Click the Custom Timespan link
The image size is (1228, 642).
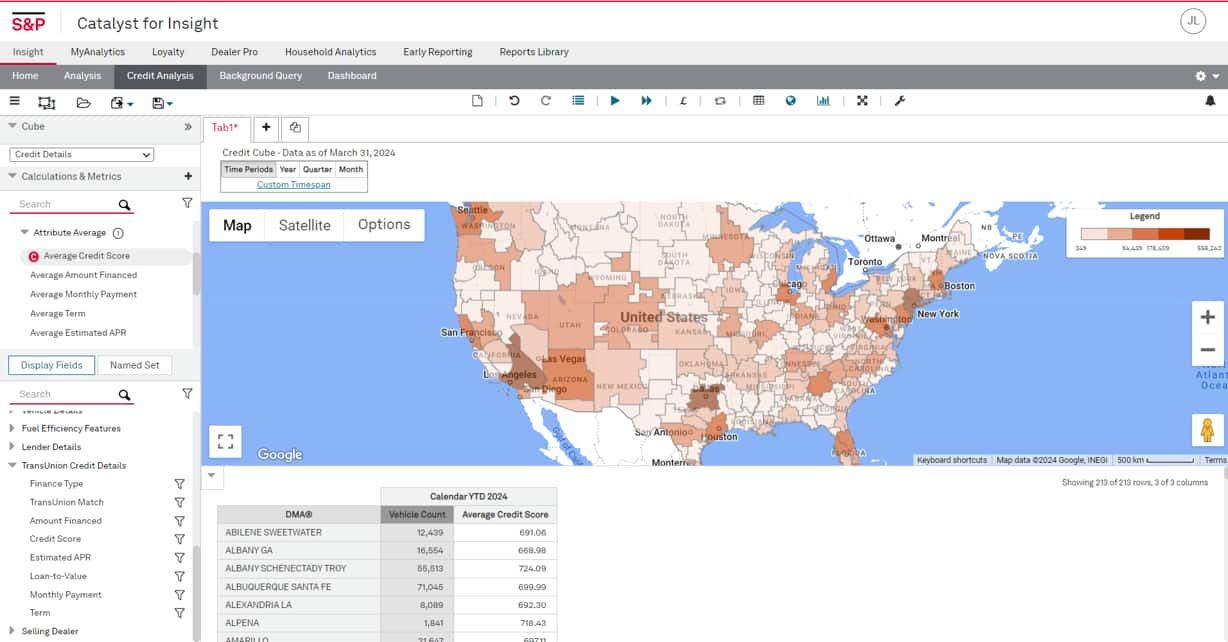tap(293, 185)
